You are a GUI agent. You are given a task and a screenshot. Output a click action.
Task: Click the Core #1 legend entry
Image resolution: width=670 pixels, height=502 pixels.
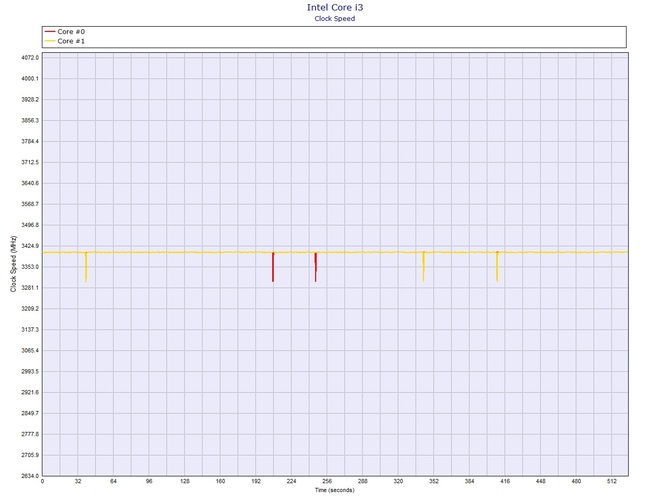pyautogui.click(x=65, y=41)
